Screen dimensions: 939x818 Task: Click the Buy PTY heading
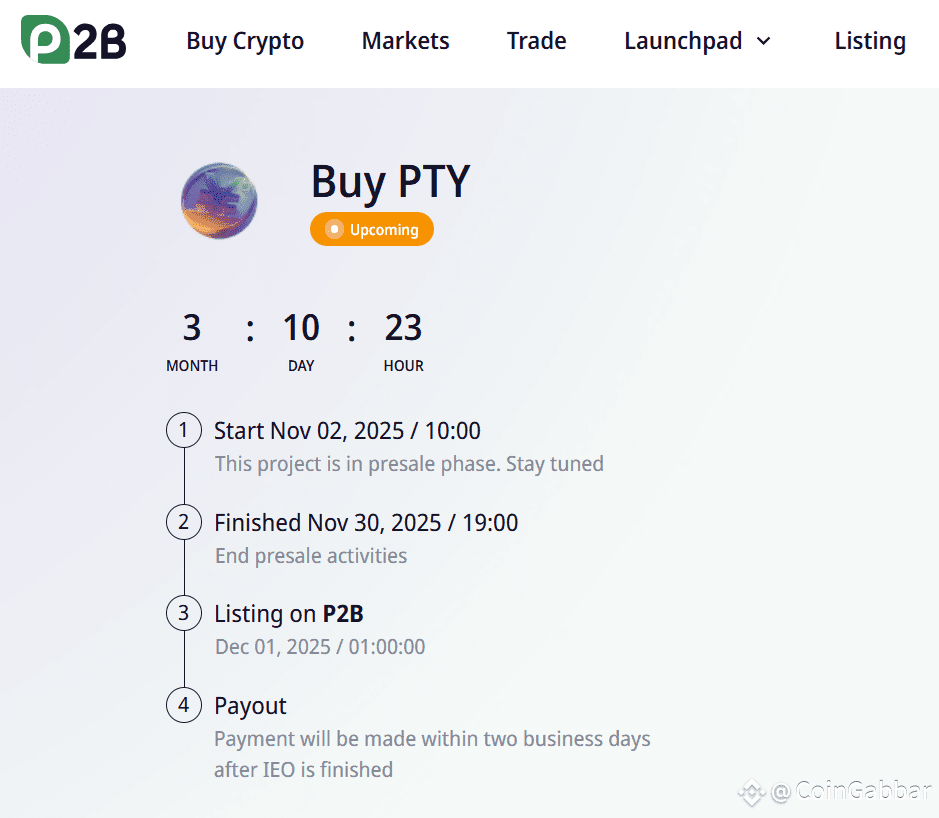tap(390, 181)
